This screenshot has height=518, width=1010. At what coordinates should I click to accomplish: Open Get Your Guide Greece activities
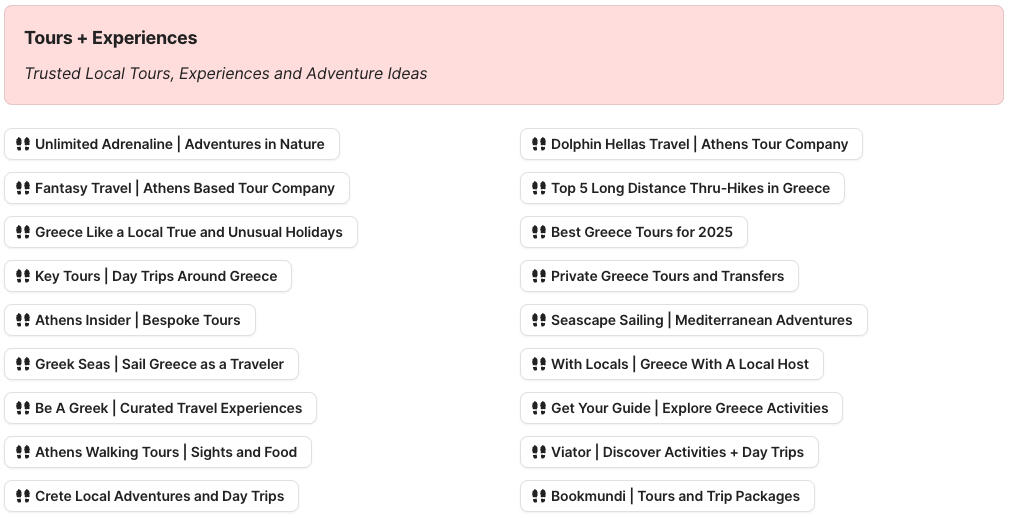pyautogui.click(x=689, y=408)
